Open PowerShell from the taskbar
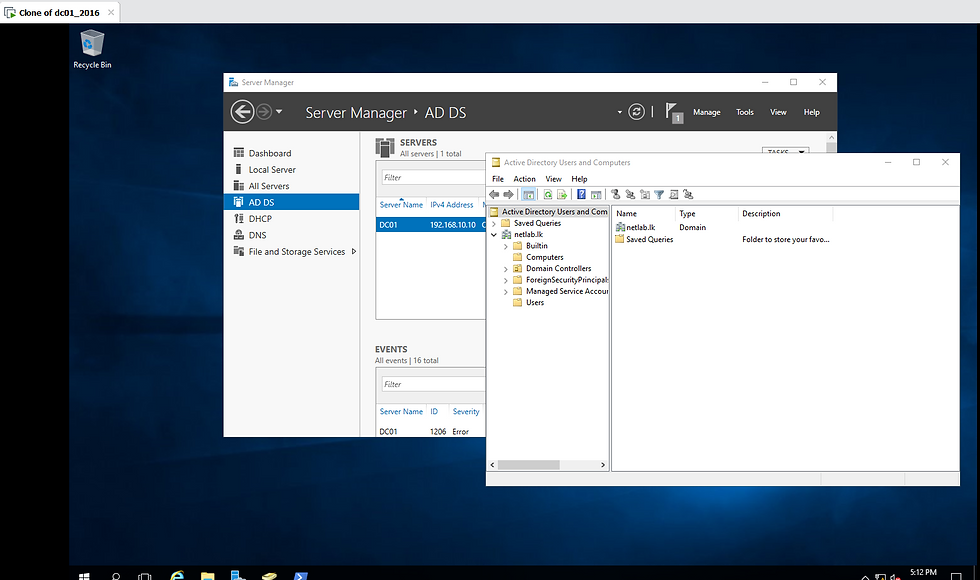 [300, 576]
